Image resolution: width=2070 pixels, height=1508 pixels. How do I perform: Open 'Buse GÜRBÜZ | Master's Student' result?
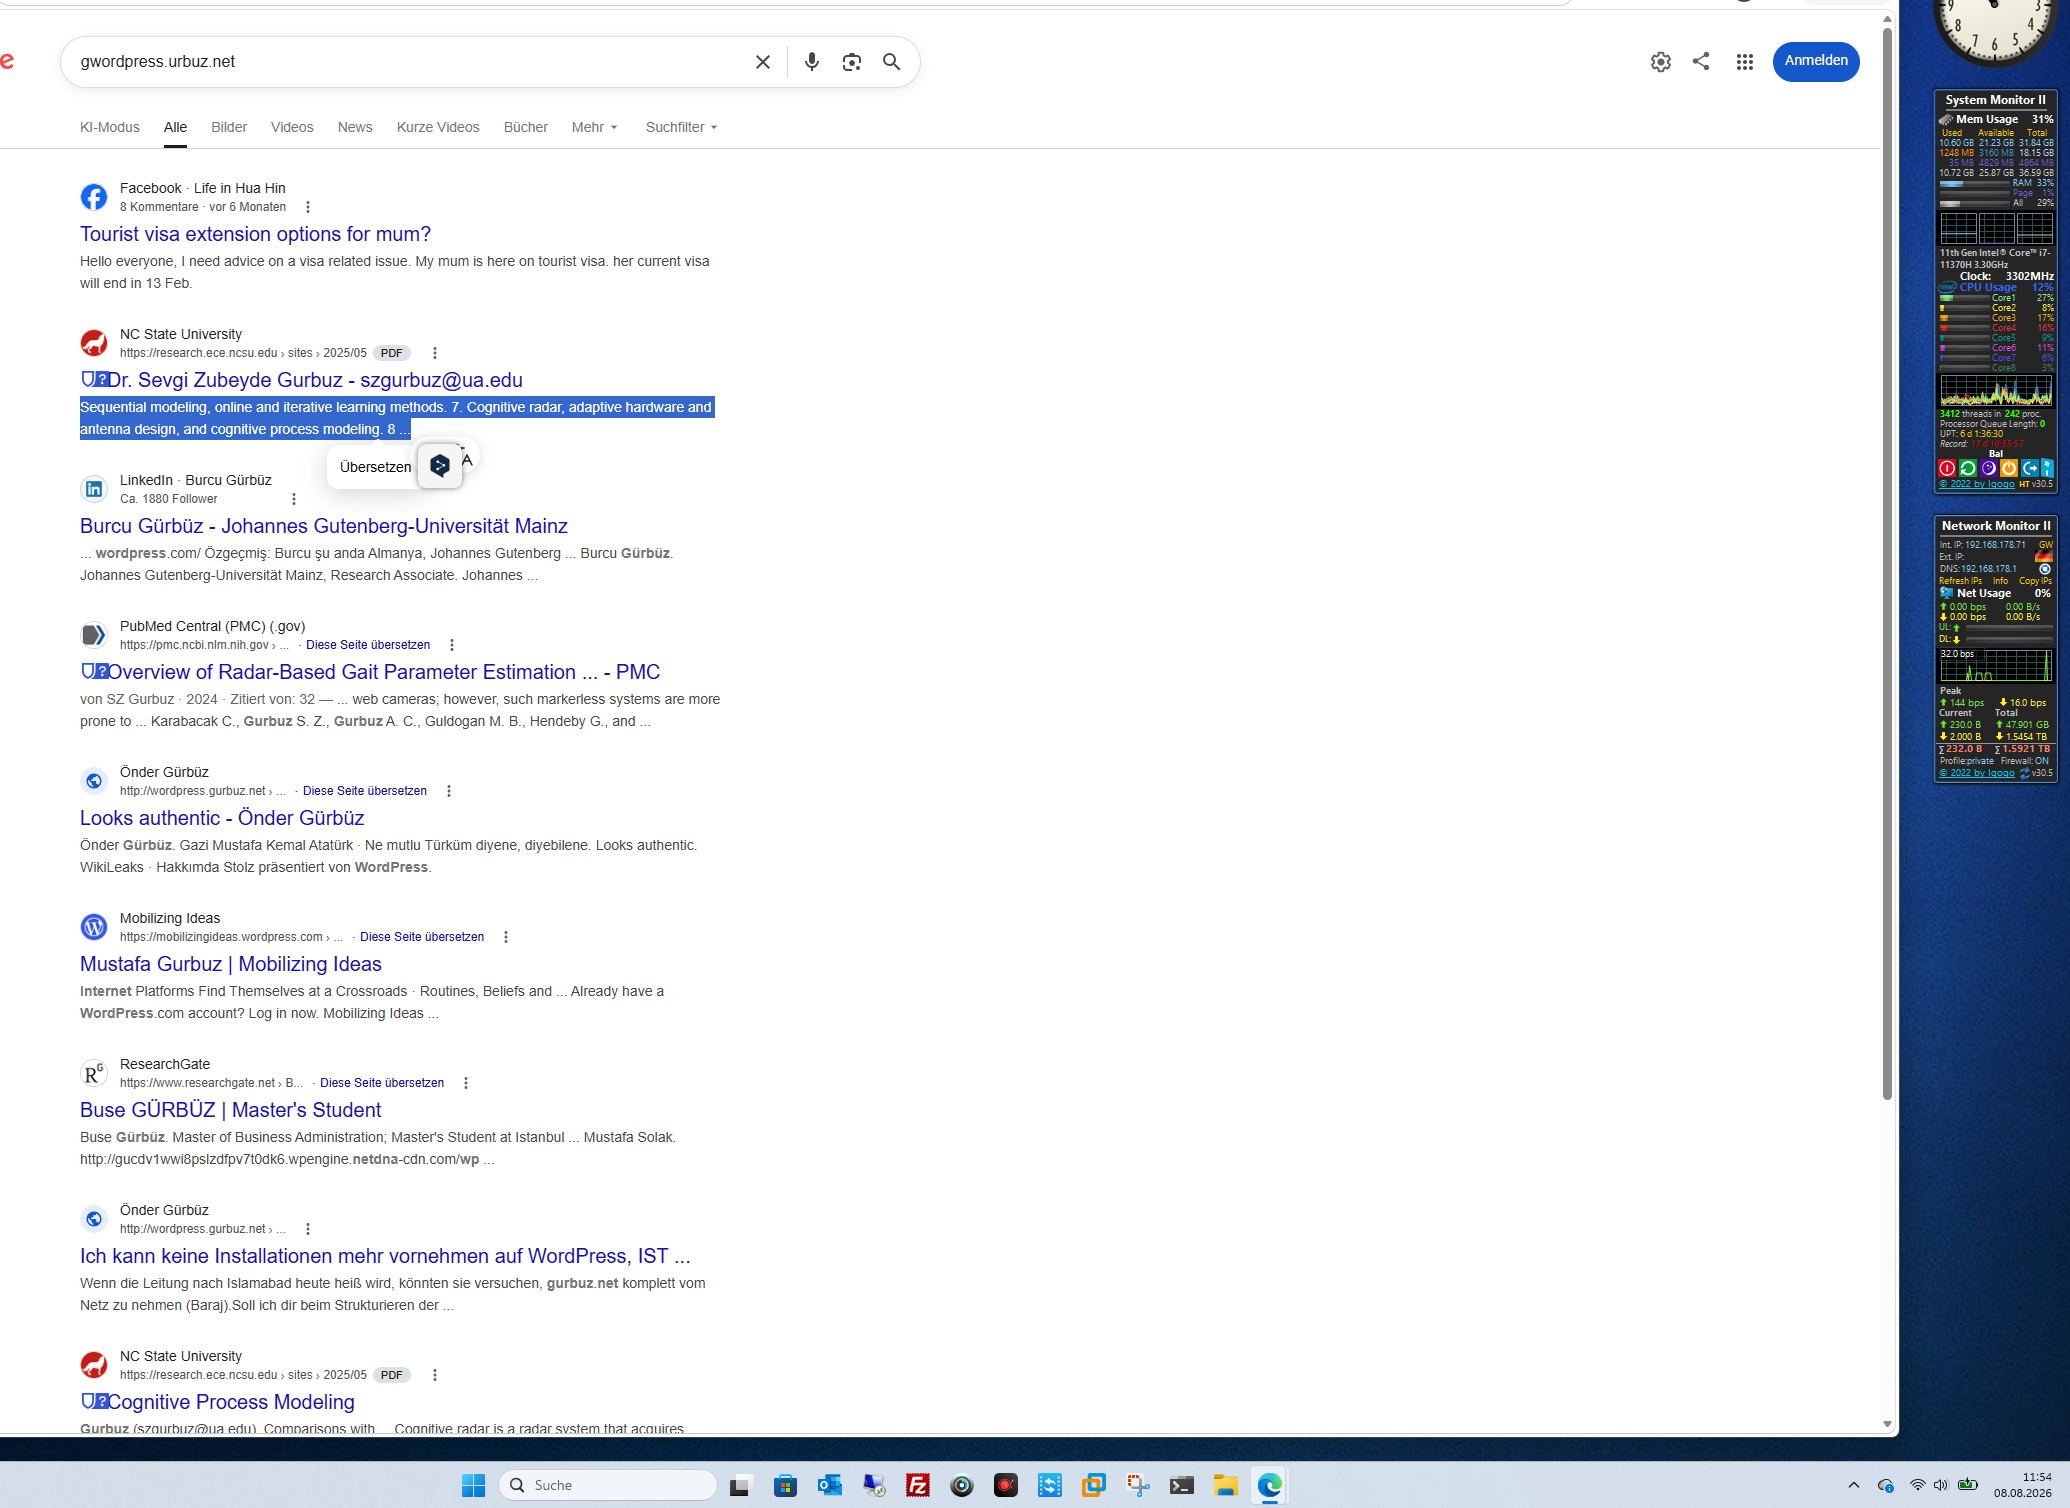230,1110
